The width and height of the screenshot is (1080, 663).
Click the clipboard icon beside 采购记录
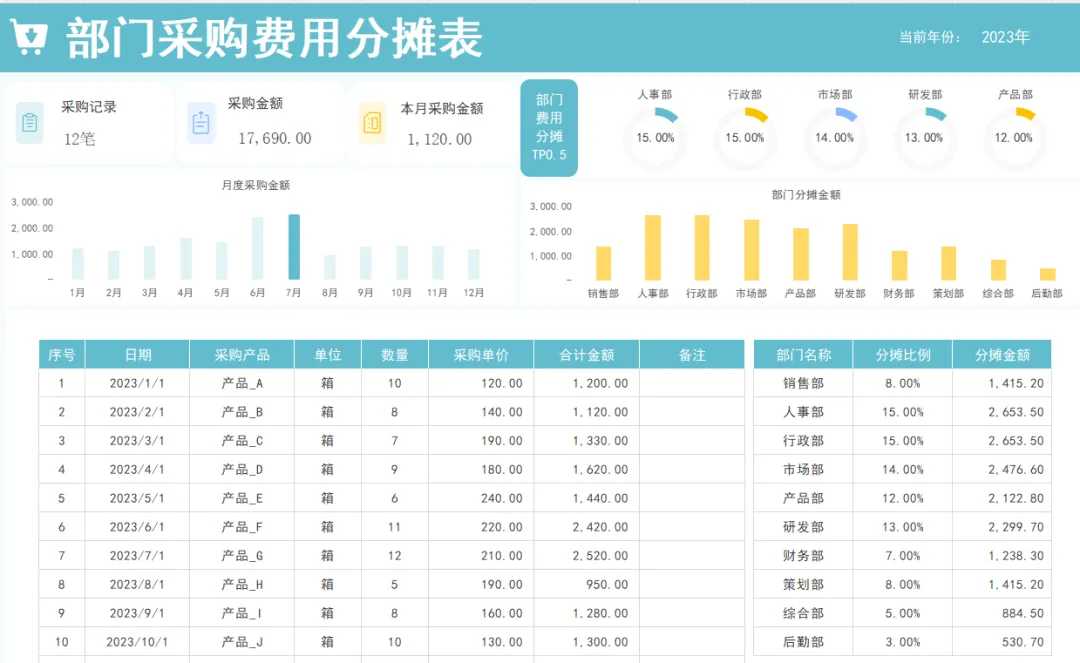coord(29,123)
